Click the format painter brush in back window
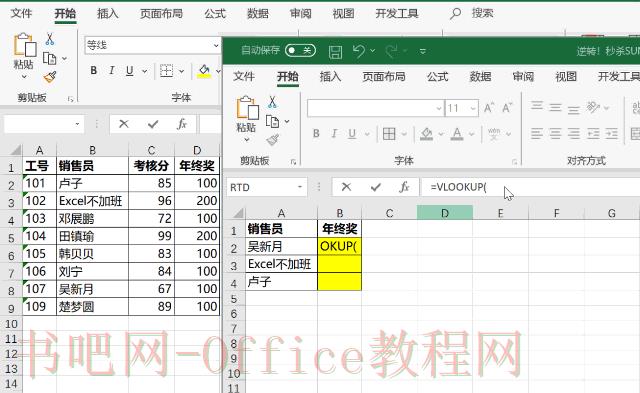The width and height of the screenshot is (640, 393). click(x=50, y=77)
